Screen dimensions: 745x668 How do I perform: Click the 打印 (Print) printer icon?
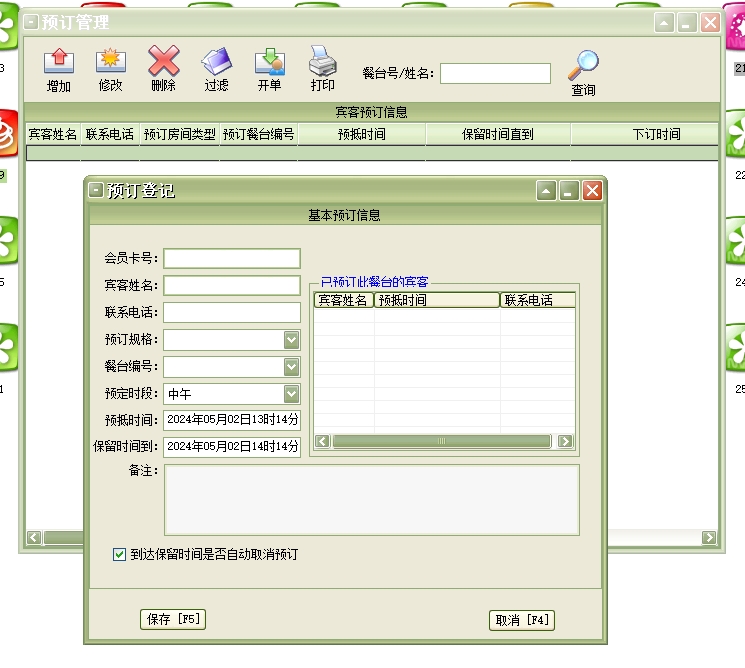click(x=322, y=62)
